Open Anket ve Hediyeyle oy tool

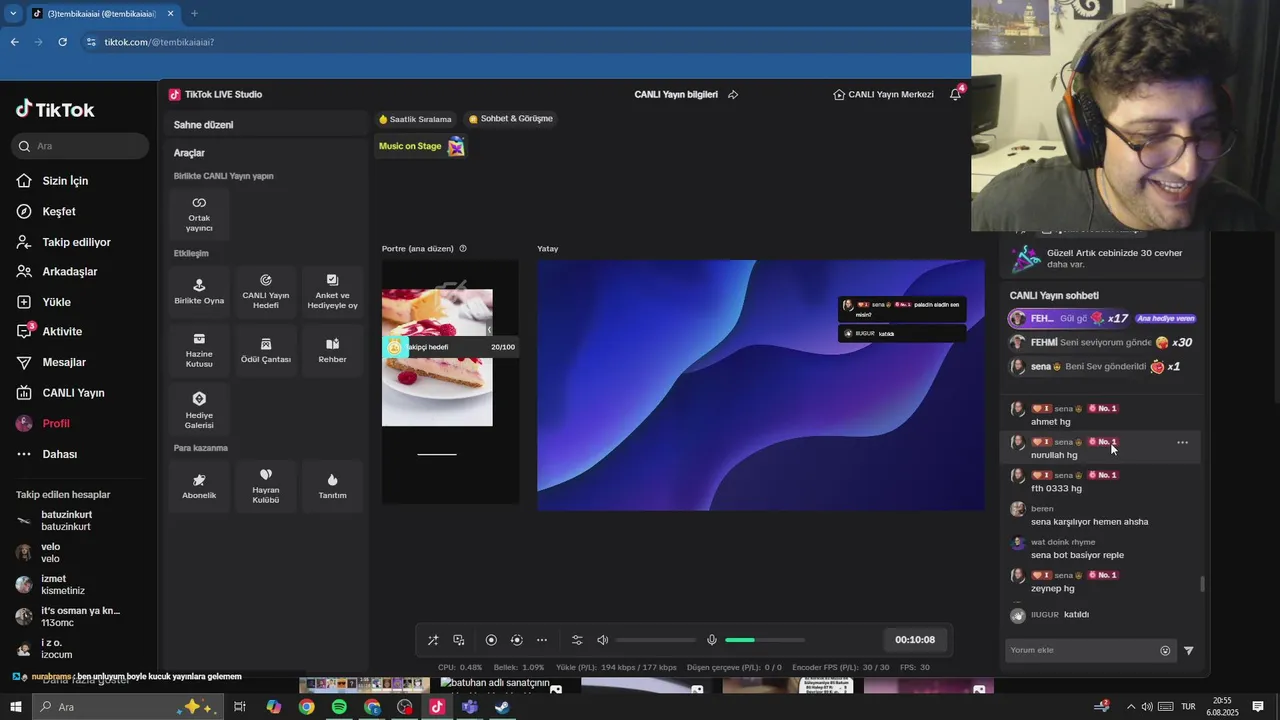click(332, 291)
